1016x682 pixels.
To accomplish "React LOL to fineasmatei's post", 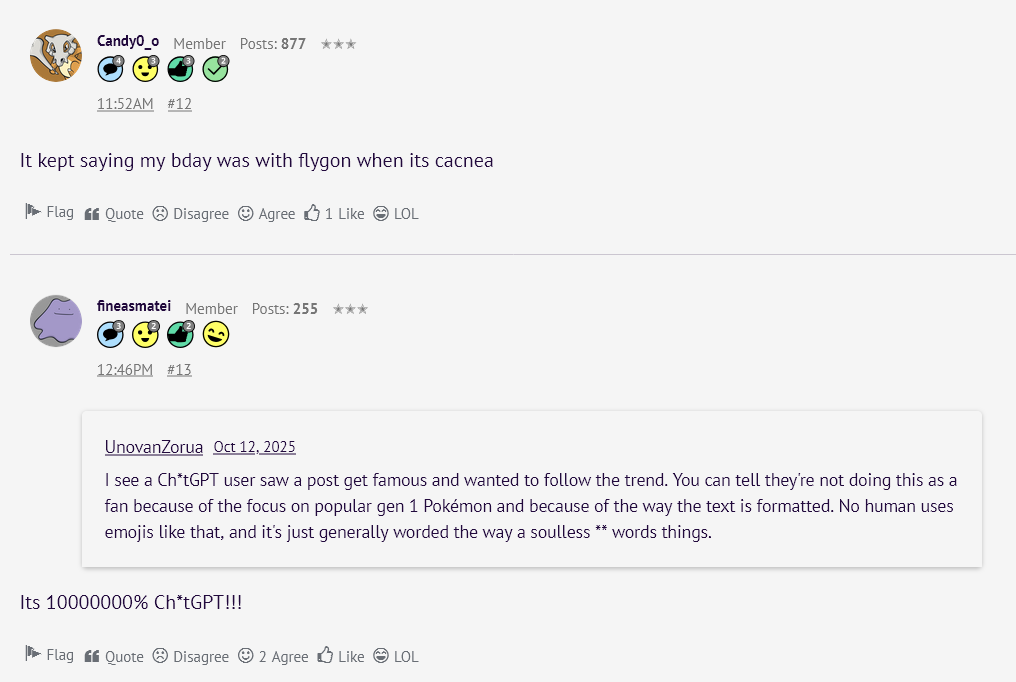I will pos(395,656).
